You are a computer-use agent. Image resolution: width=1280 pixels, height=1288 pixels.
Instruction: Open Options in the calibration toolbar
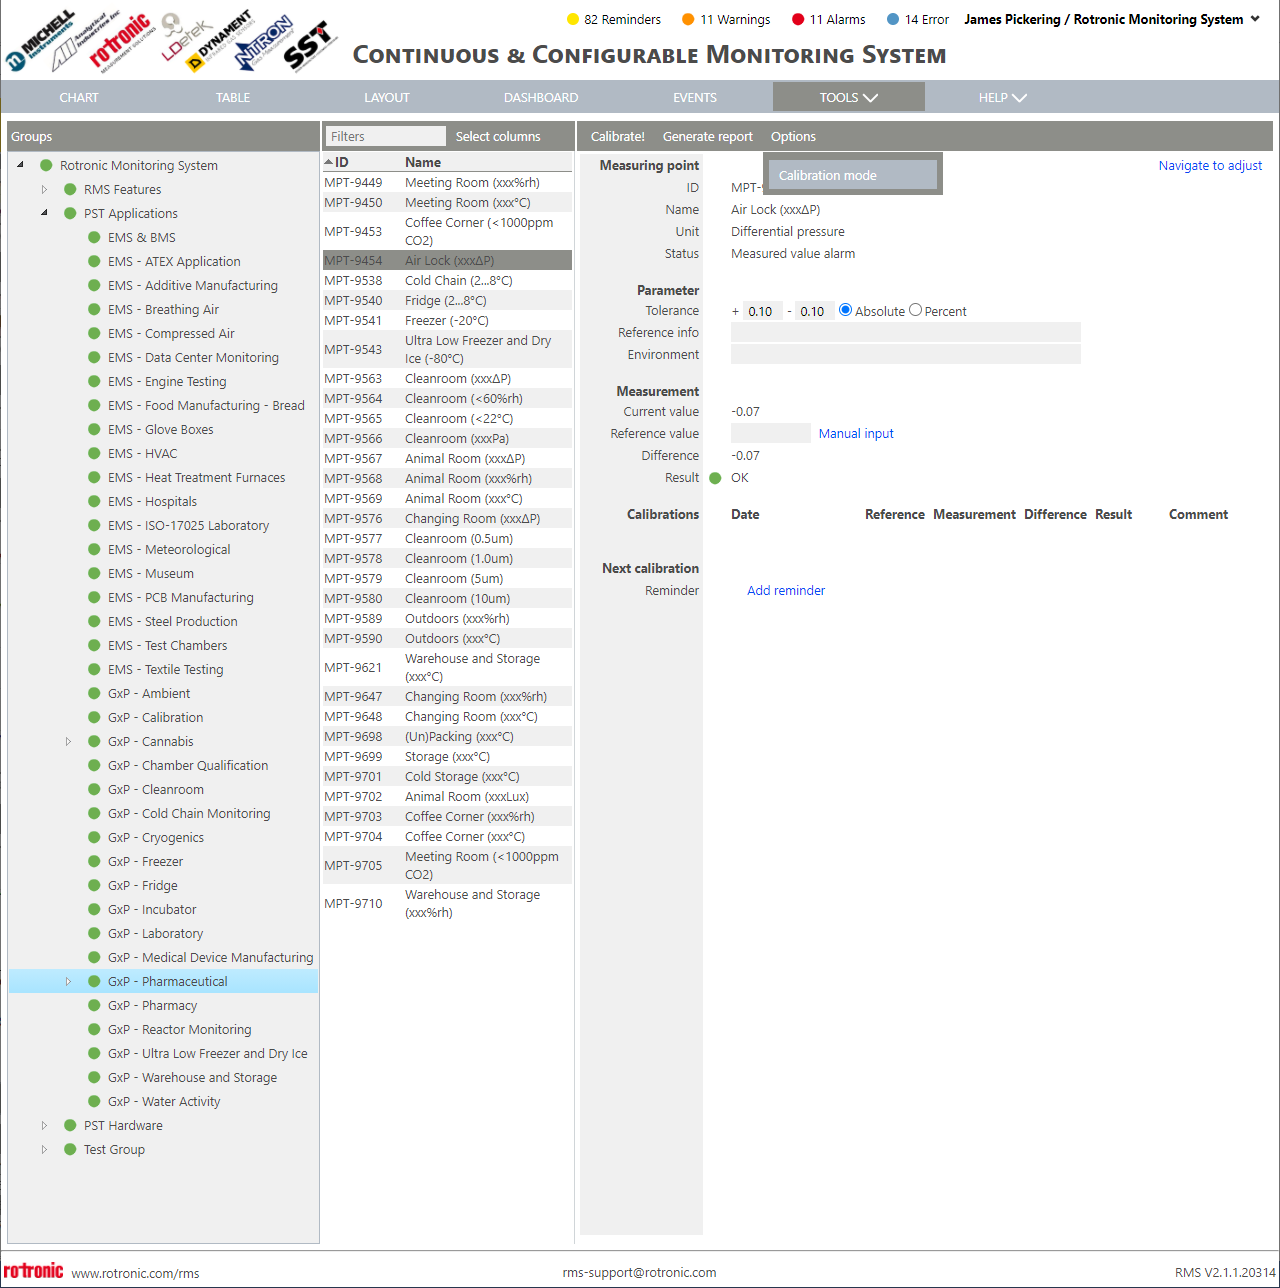[793, 136]
